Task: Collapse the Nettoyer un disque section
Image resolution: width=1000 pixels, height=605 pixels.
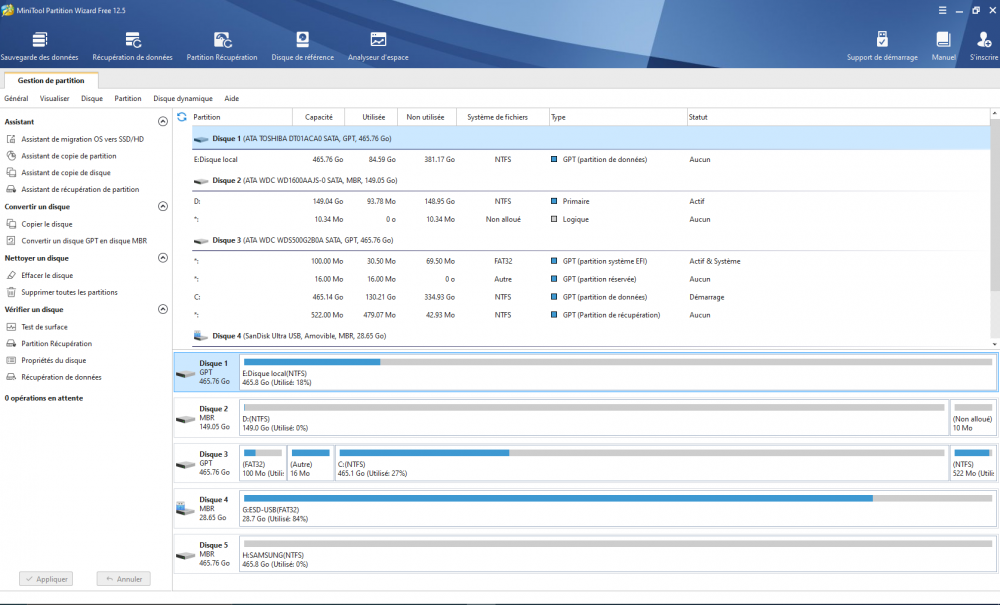Action: click(163, 258)
